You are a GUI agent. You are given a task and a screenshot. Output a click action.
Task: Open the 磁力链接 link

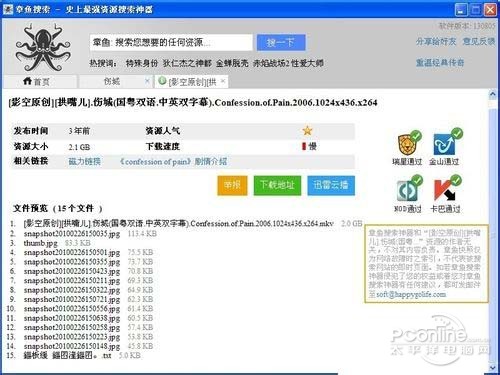pos(84,162)
